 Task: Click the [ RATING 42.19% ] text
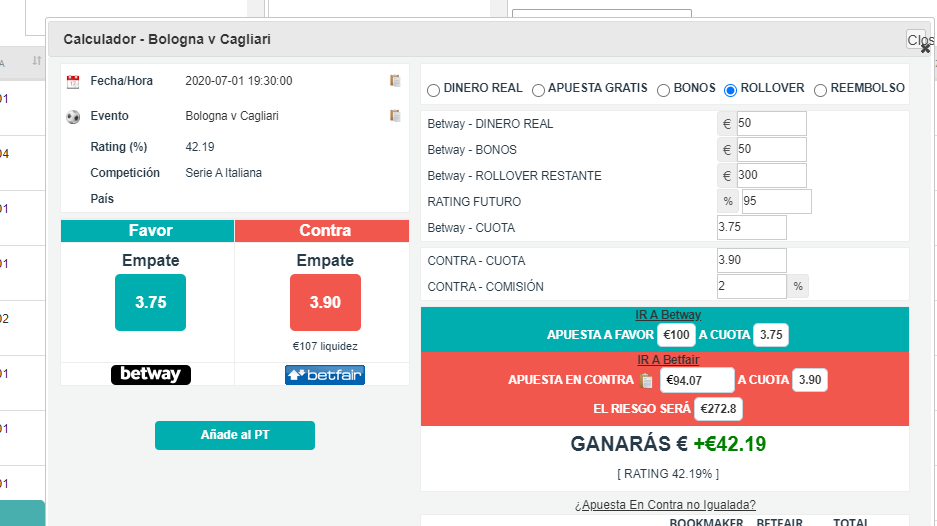pyautogui.click(x=667, y=474)
